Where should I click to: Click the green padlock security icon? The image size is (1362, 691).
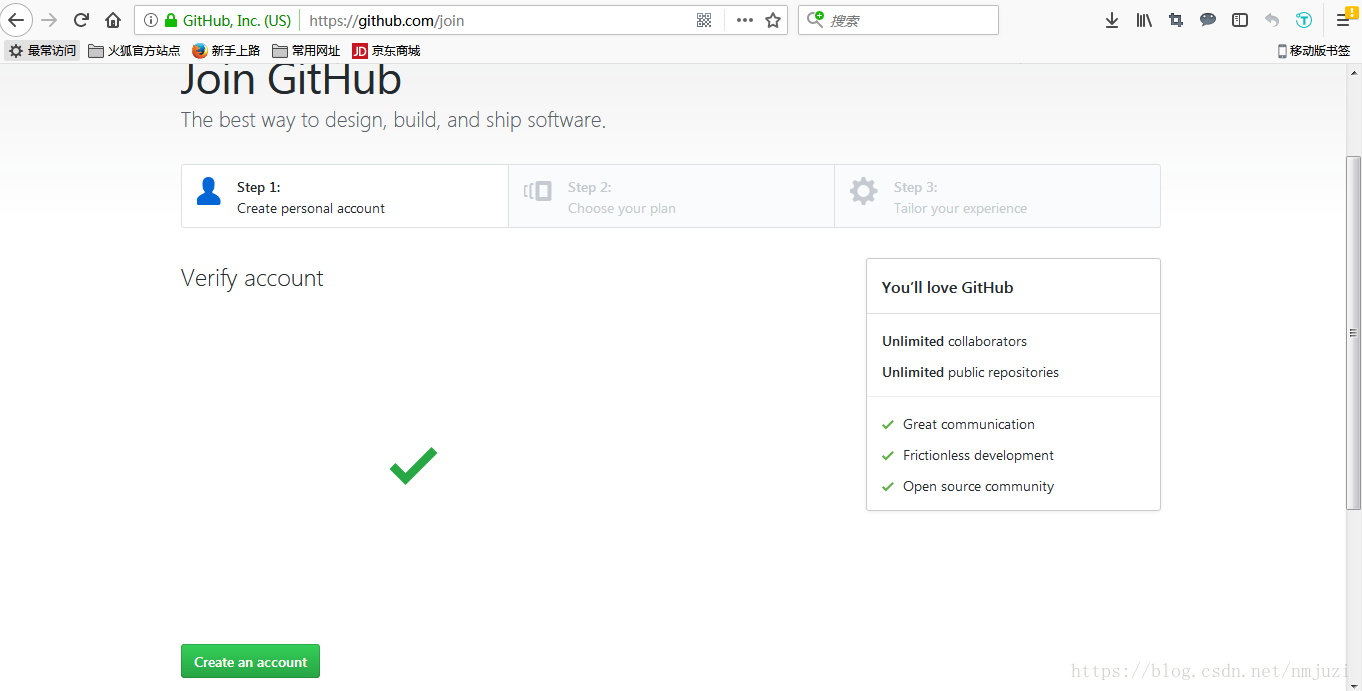(x=171, y=20)
